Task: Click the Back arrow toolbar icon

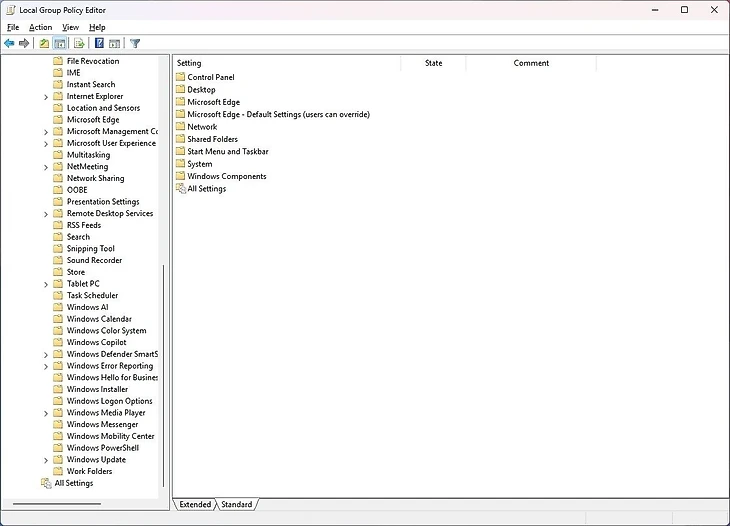Action: pos(10,44)
